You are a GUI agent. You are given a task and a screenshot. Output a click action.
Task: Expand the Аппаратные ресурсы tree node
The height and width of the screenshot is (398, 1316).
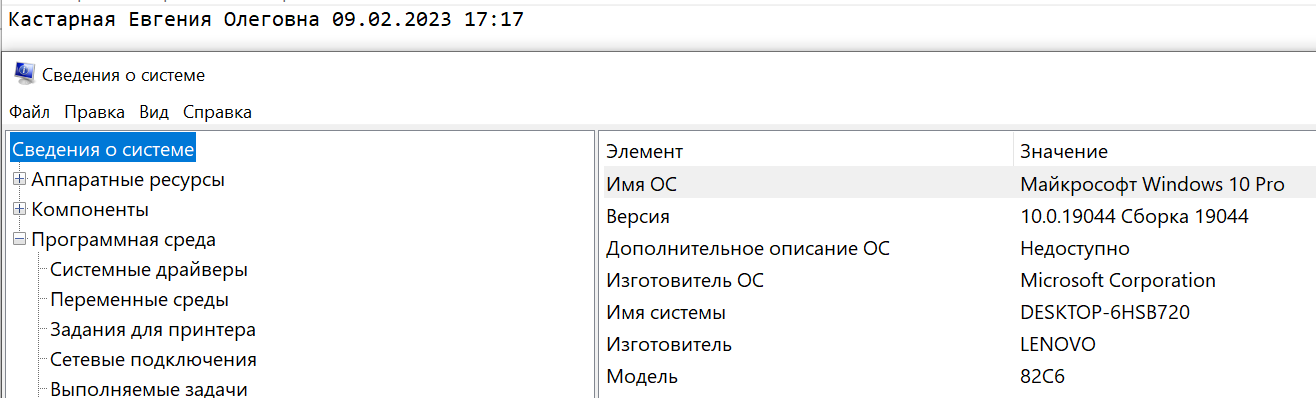coord(19,180)
